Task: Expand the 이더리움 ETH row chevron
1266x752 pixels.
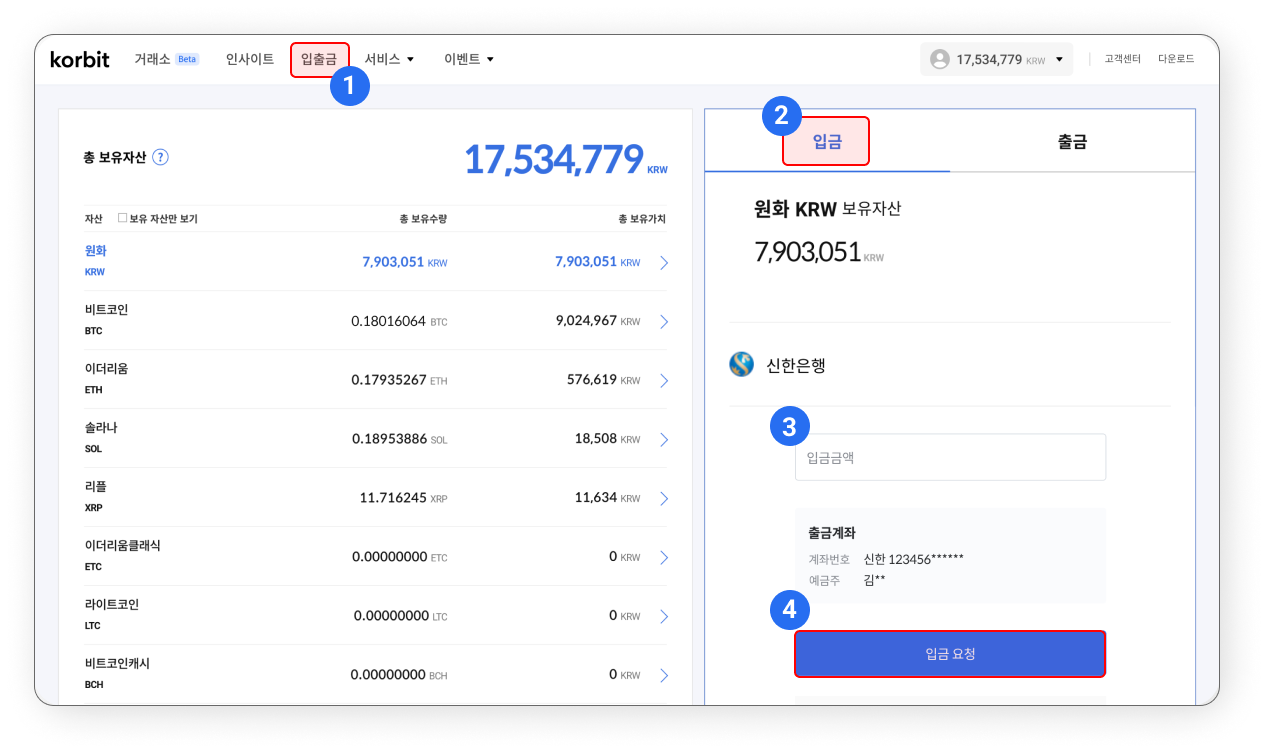Action: (x=664, y=380)
